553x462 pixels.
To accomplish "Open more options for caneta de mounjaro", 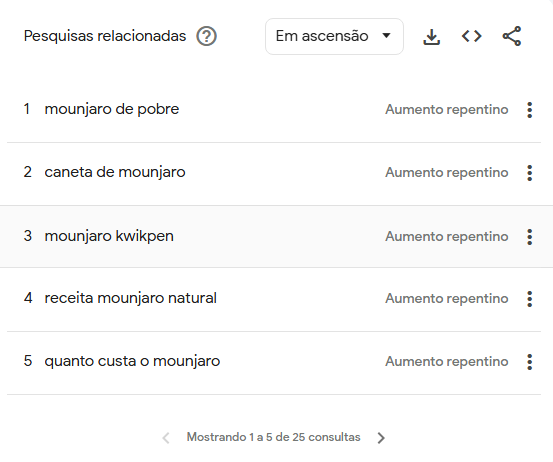I will [x=529, y=173].
